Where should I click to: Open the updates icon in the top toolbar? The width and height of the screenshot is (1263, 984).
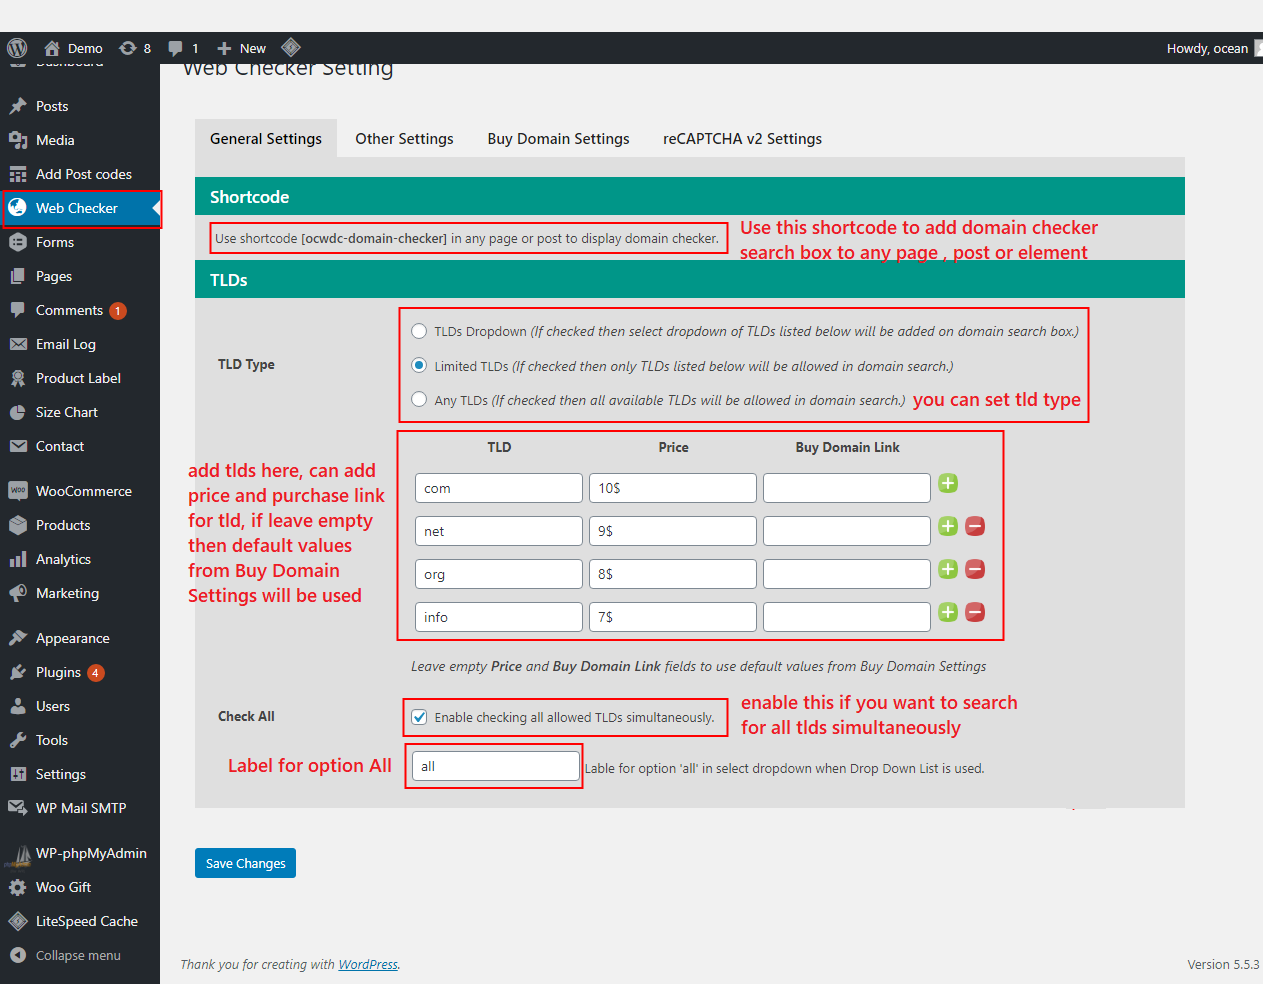128,47
